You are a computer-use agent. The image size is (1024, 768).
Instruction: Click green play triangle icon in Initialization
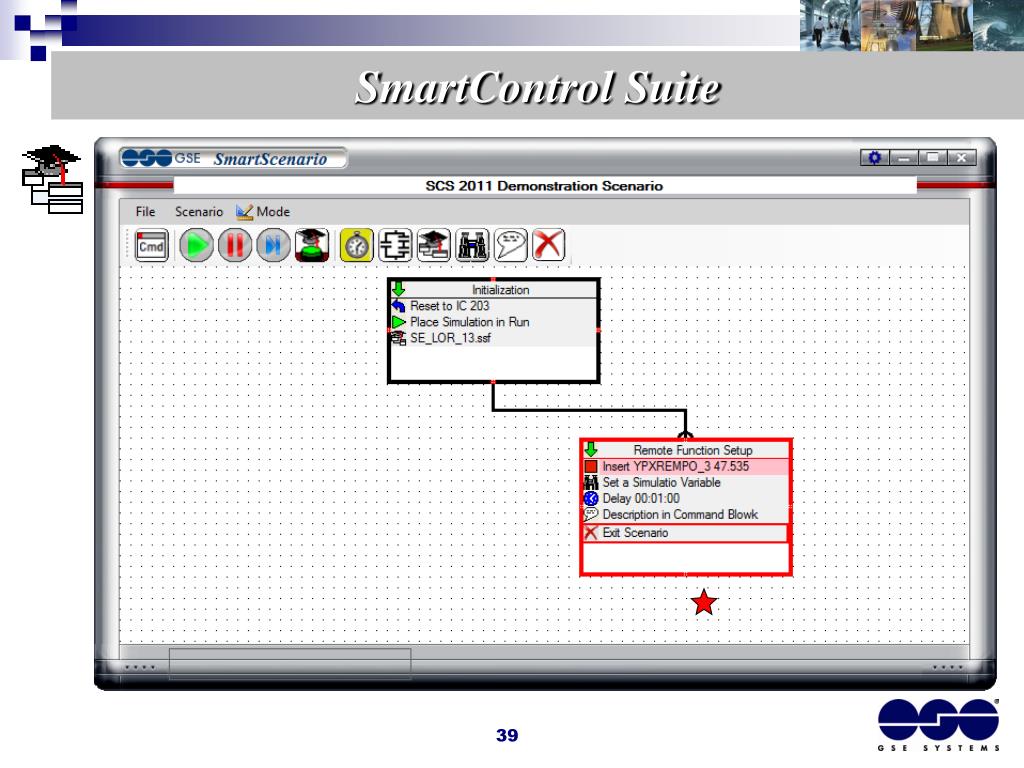pos(398,322)
